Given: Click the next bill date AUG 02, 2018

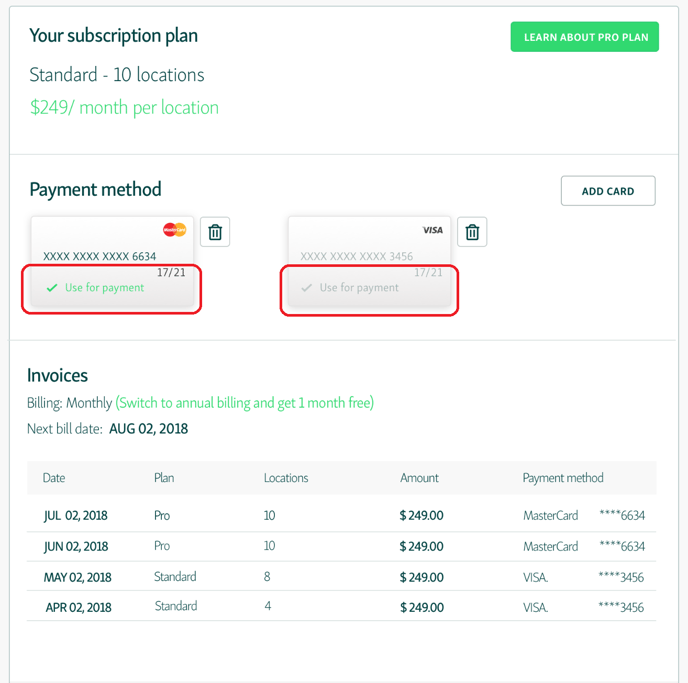Looking at the screenshot, I should (x=148, y=429).
